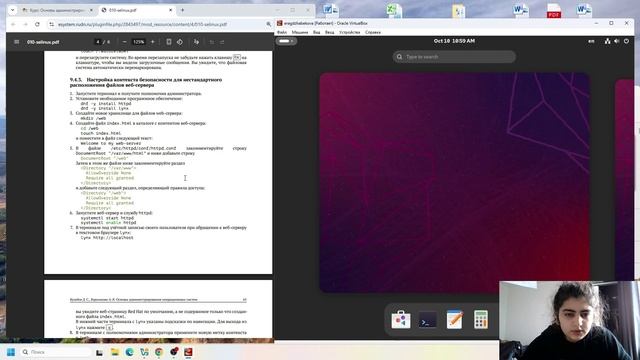Launch Terminal from GNOME dash

click(x=427, y=320)
